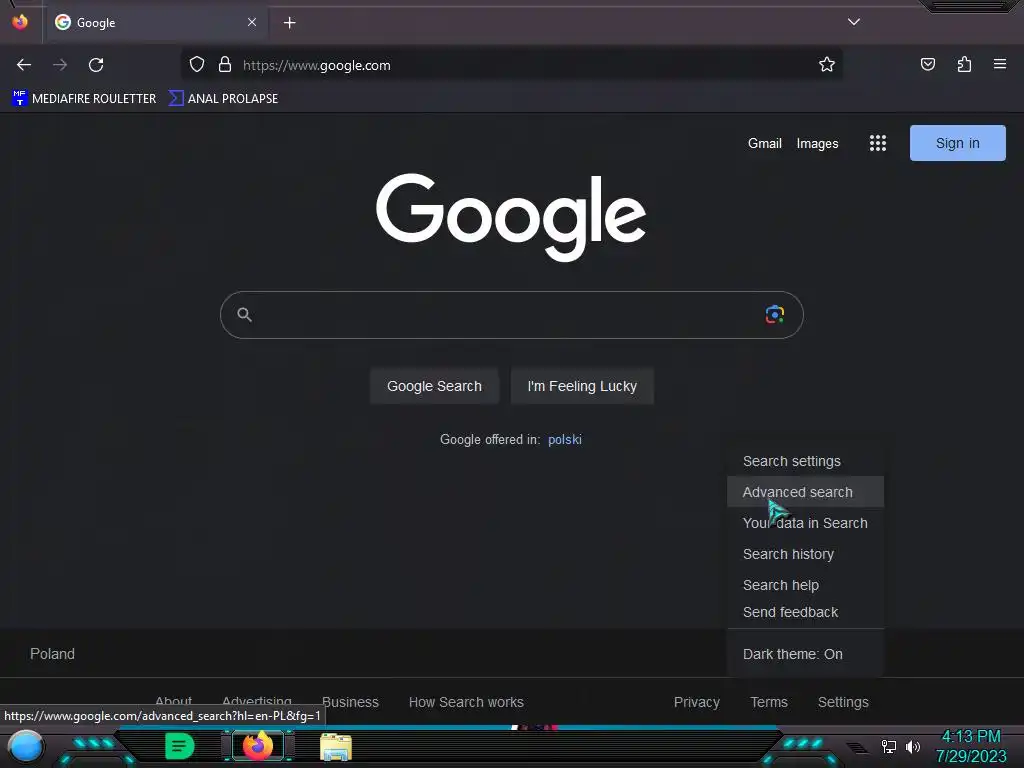This screenshot has height=768, width=1024.
Task: Open Firefox View icon in tab bar
Action: click(20, 22)
